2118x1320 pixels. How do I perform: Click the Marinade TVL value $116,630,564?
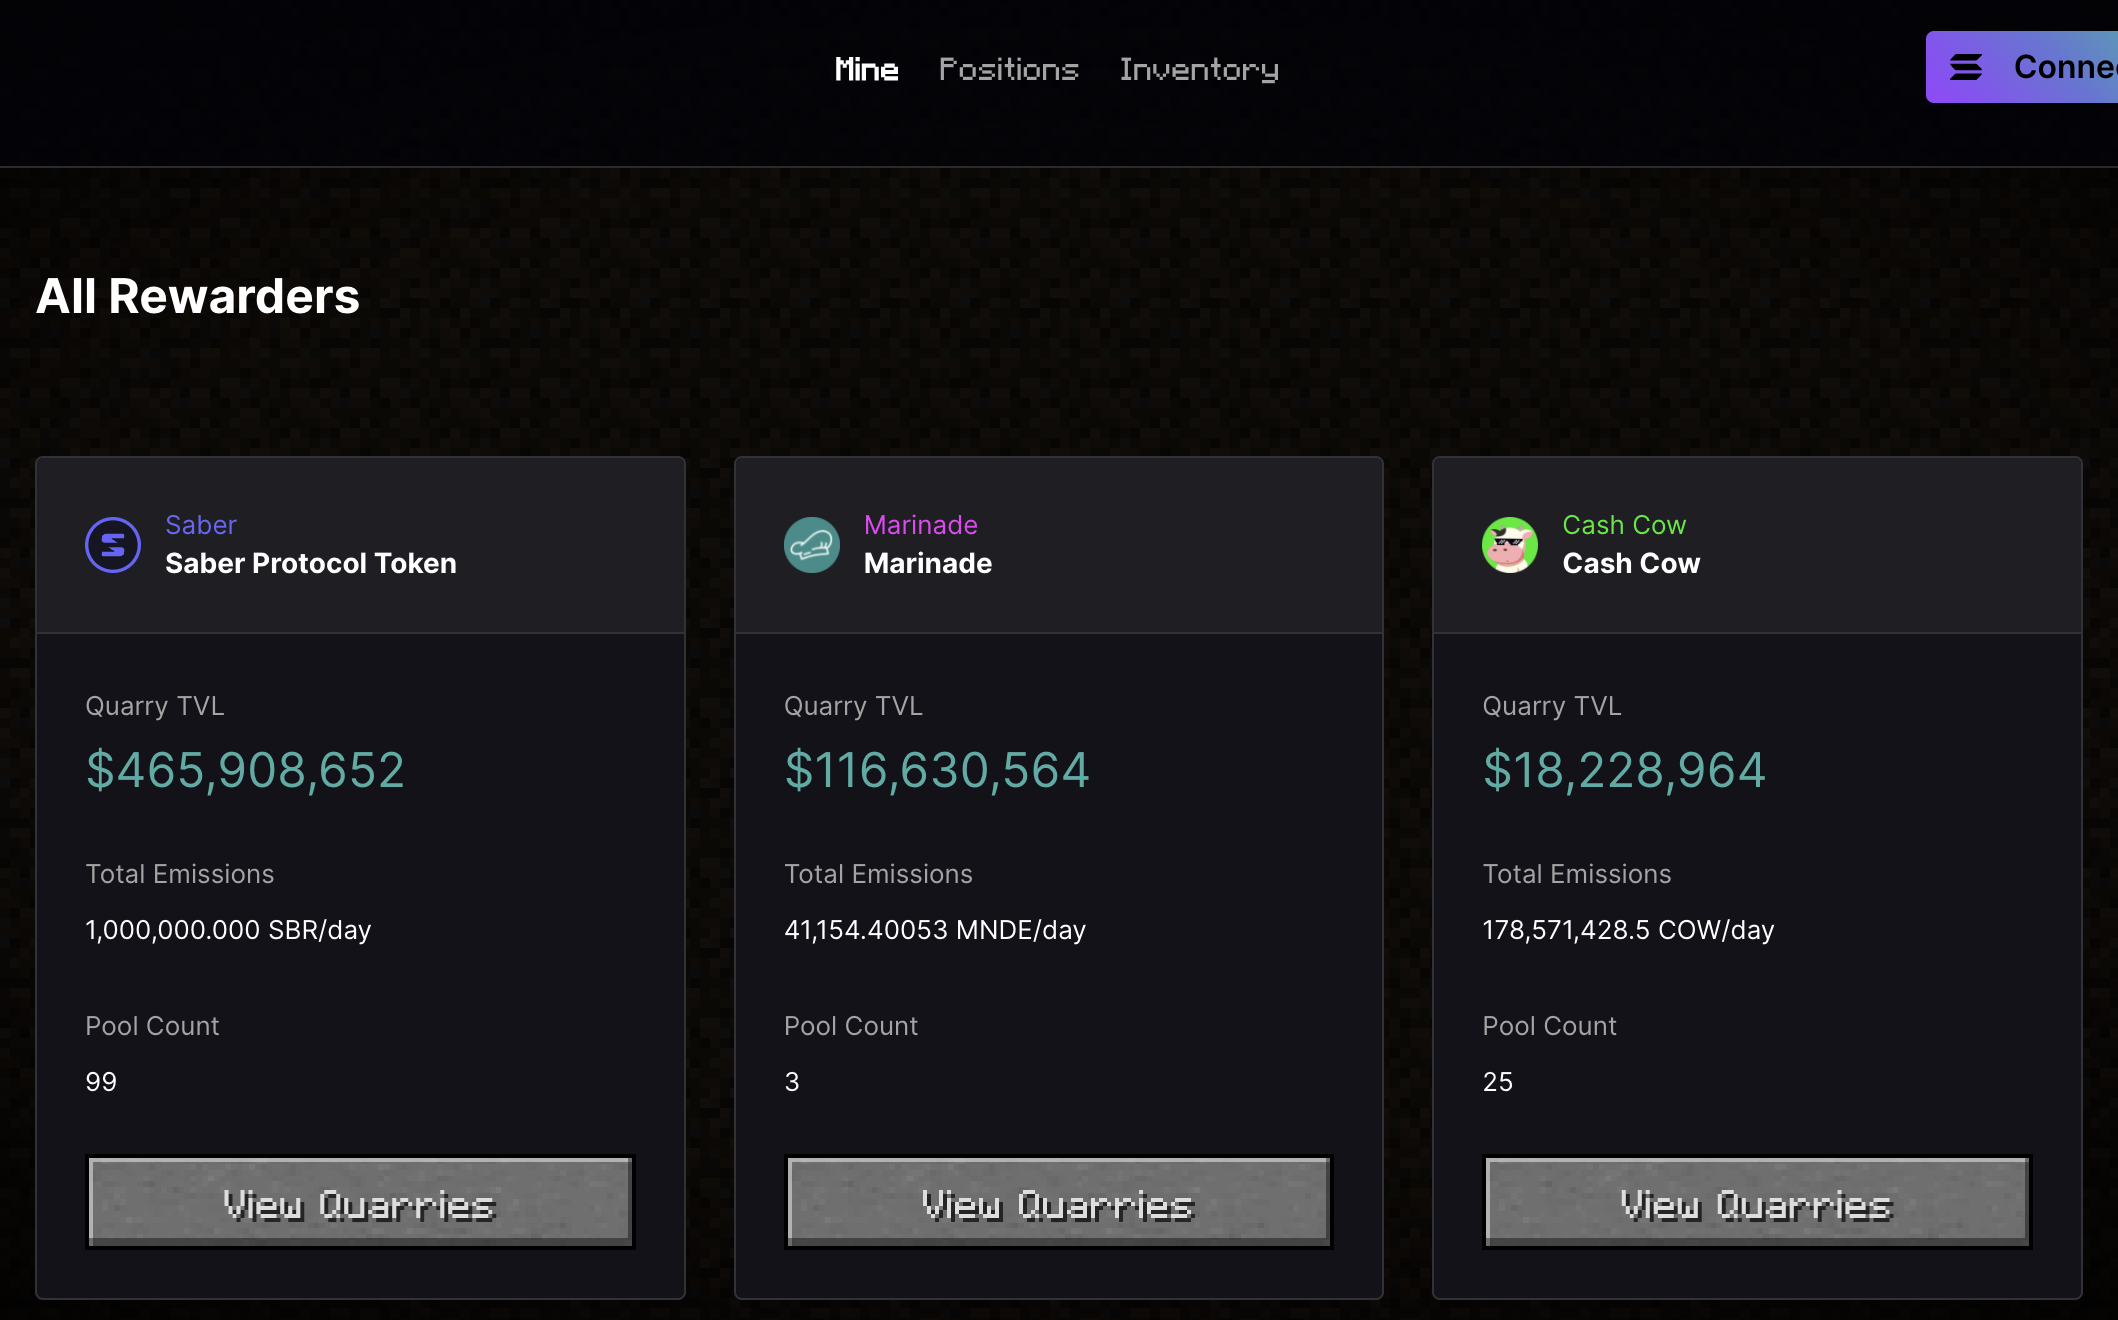point(936,770)
